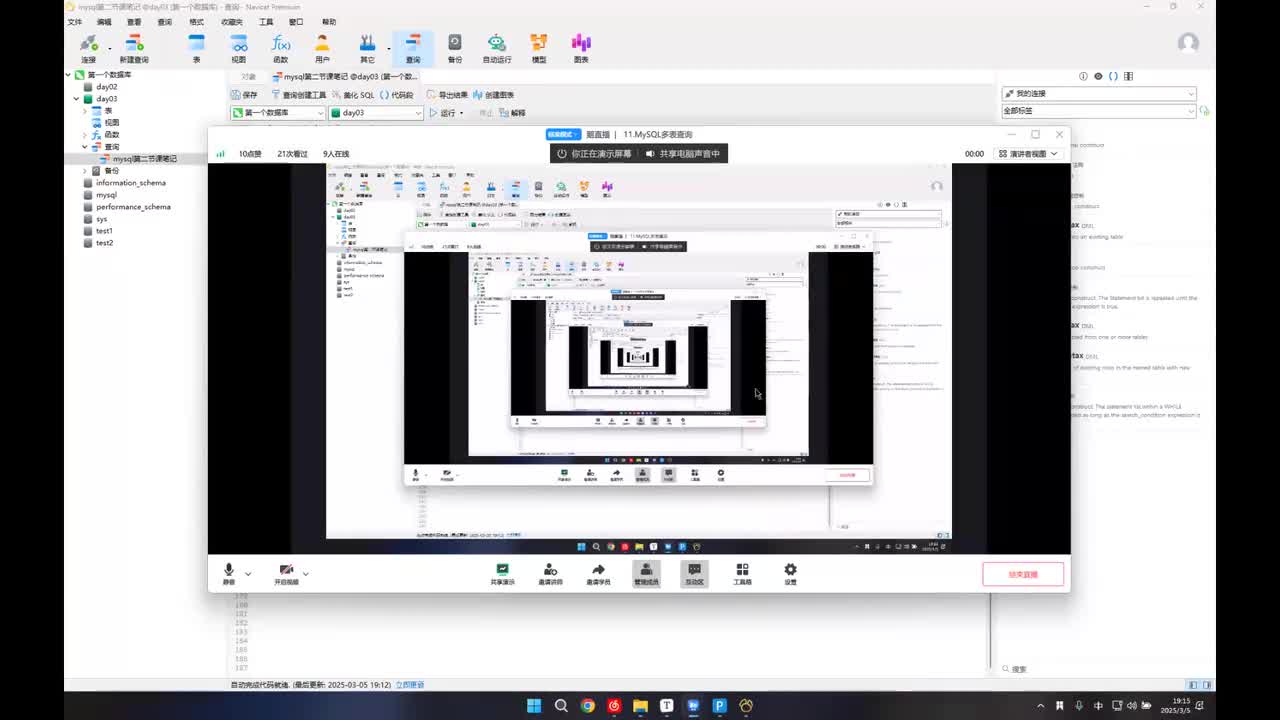
Task: Click the red 结束直播 end live button
Action: pyautogui.click(x=1023, y=574)
